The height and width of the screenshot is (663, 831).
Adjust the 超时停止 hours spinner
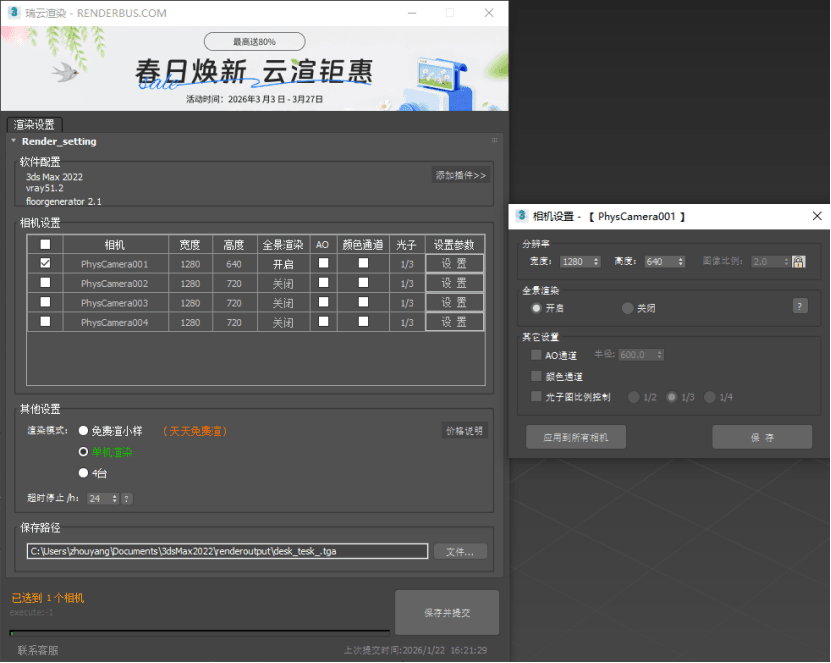tap(114, 498)
